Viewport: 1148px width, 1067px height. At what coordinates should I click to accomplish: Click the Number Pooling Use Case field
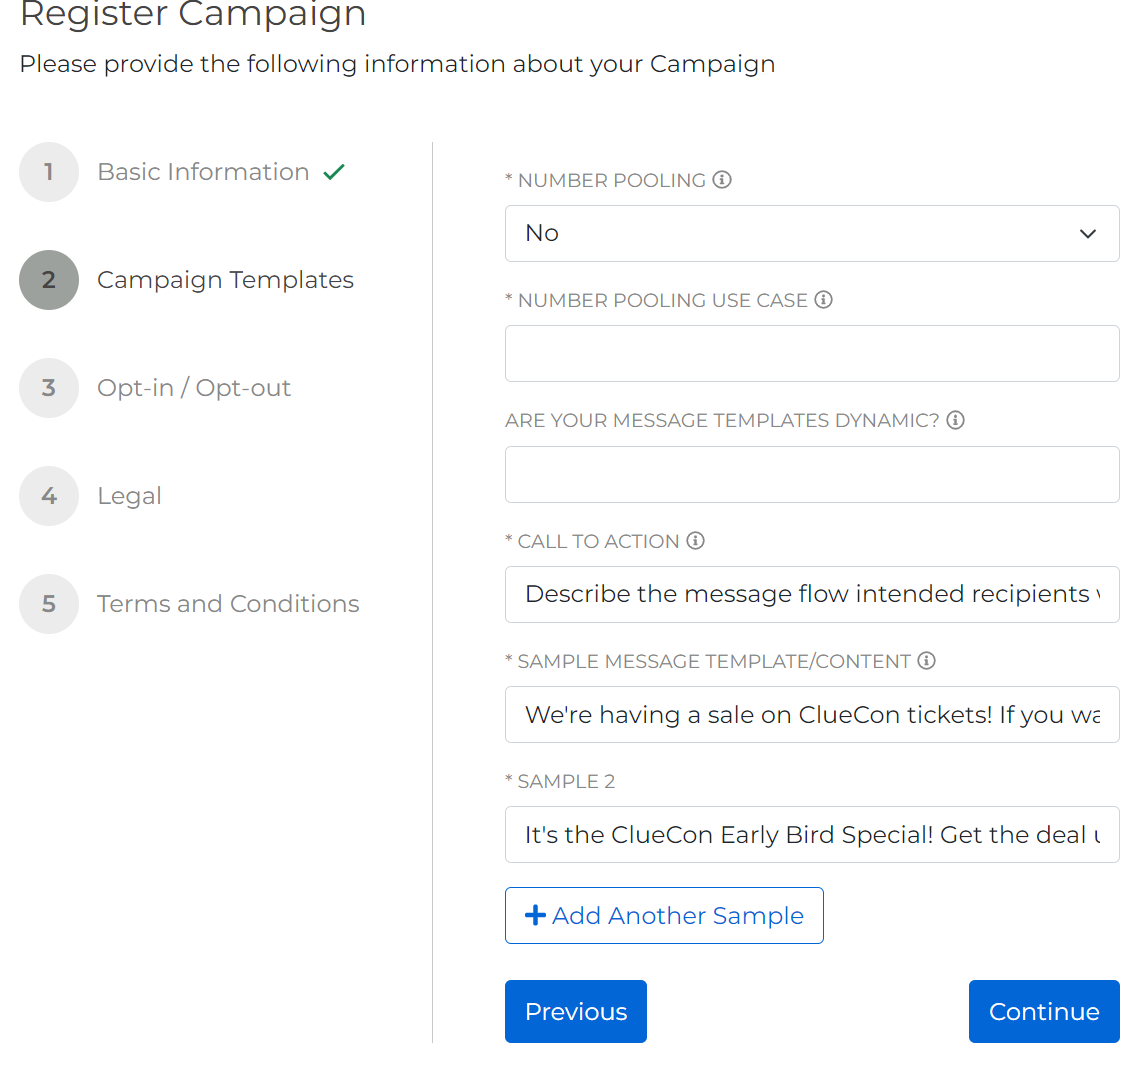[x=811, y=354]
